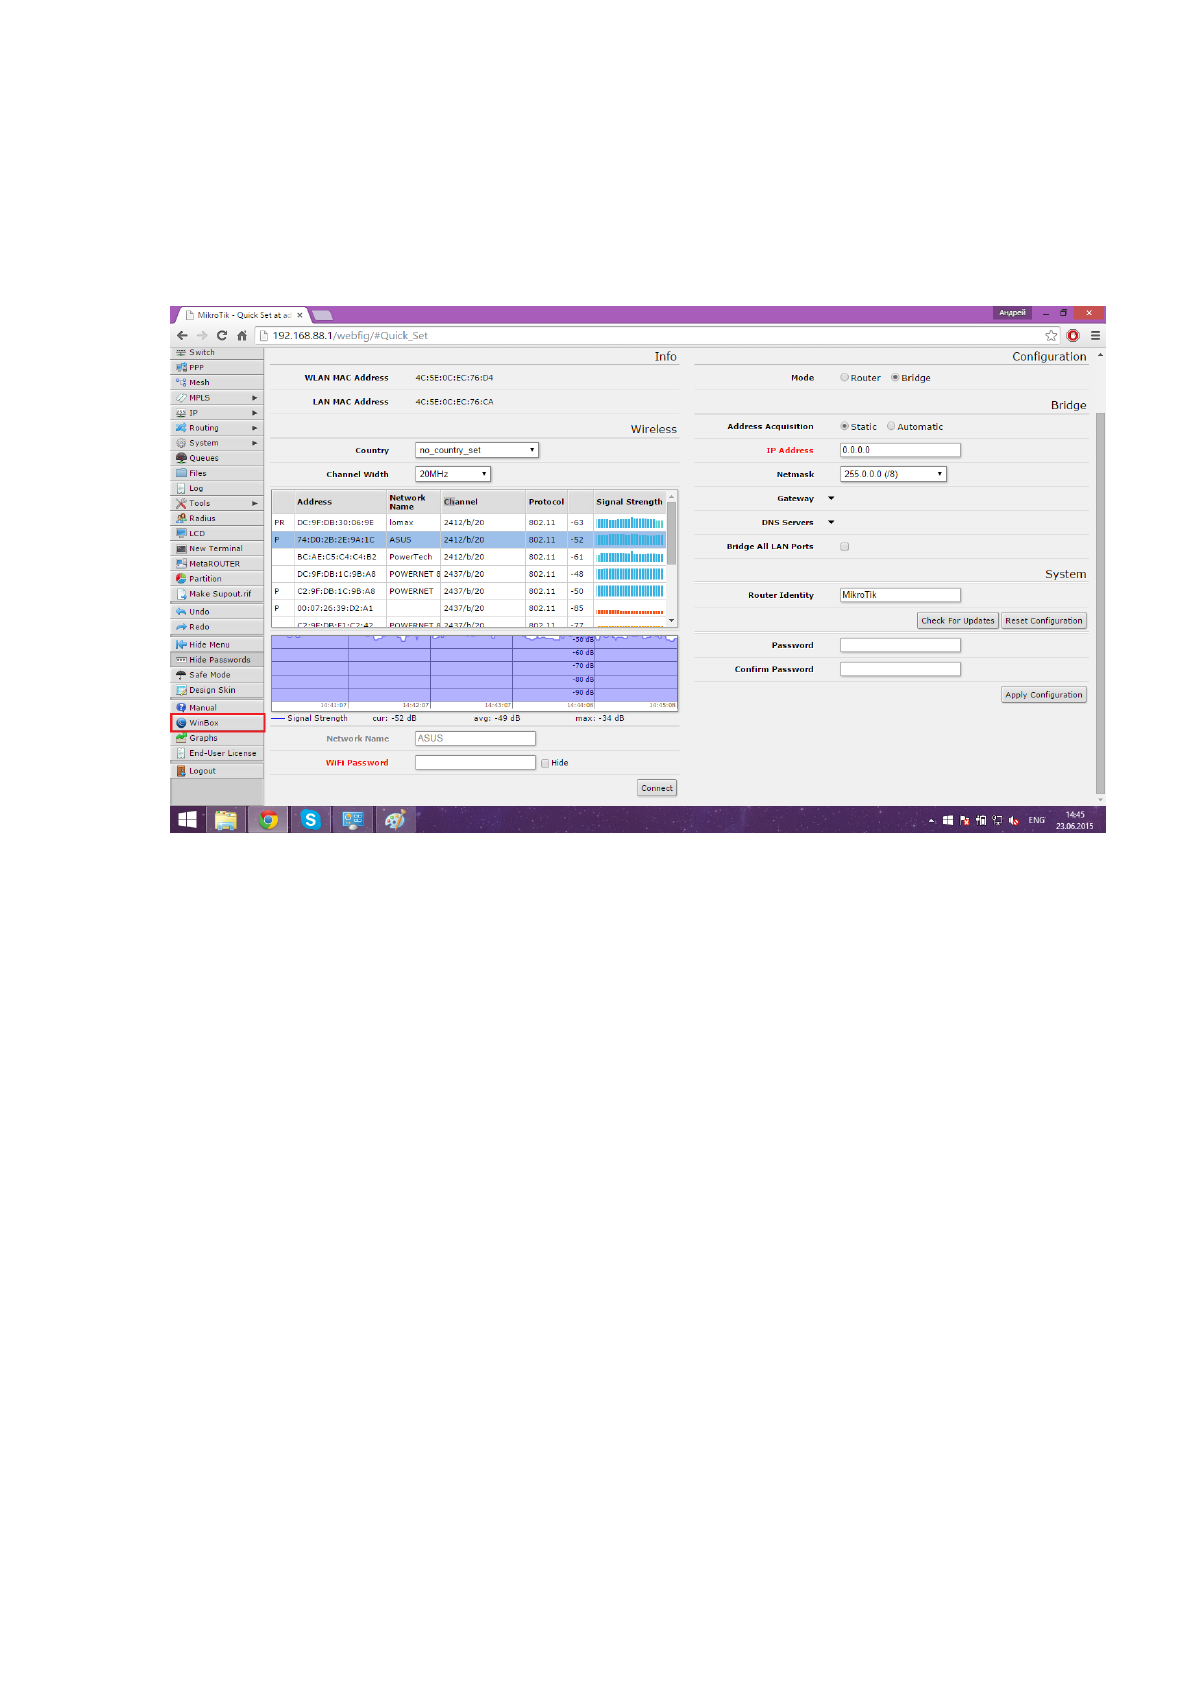Open the Chrome hamburger menu
This screenshot has width=1191, height=1684.
tap(1095, 336)
